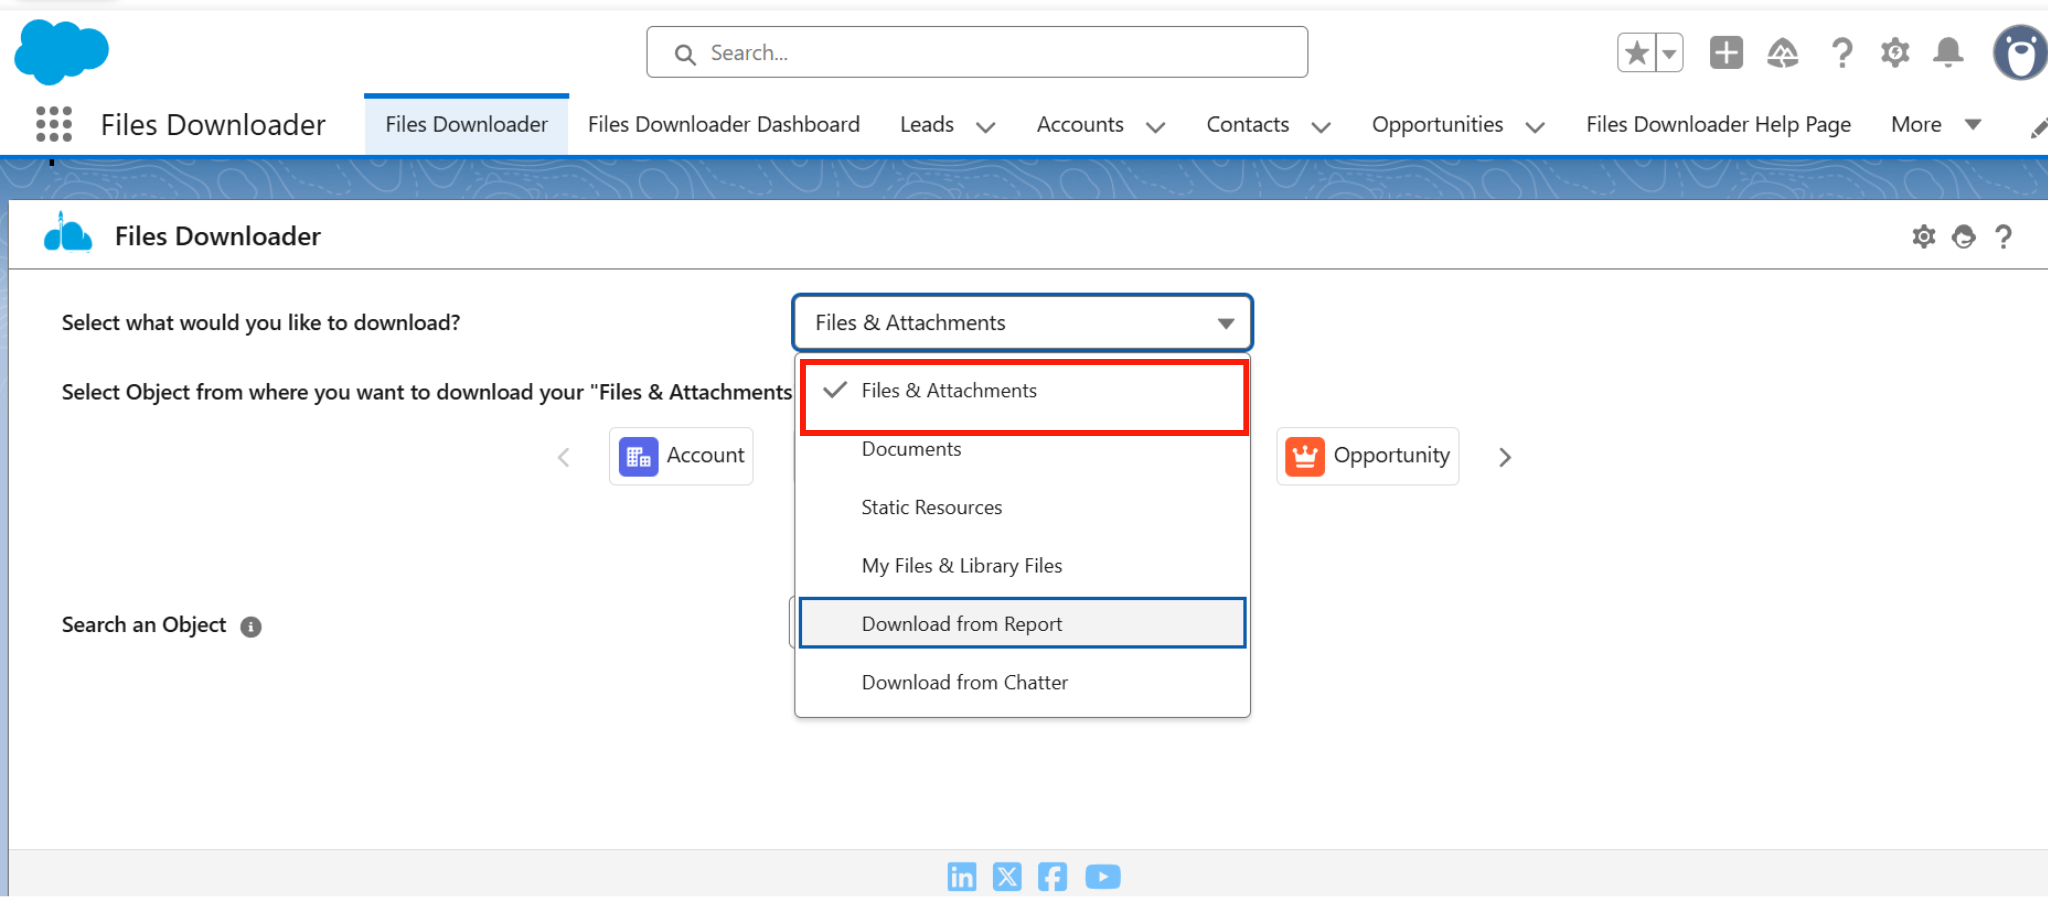Open the YouTube channel icon
This screenshot has width=2048, height=908.
pyautogui.click(x=1103, y=877)
